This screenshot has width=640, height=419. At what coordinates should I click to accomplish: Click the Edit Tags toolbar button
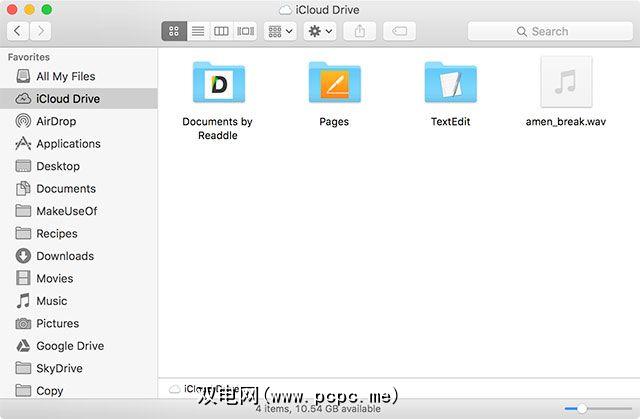pos(399,31)
